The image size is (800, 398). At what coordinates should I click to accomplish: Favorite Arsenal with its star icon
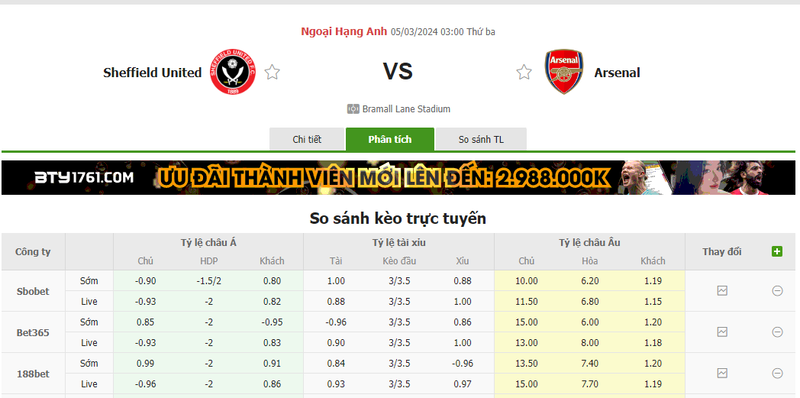524,72
